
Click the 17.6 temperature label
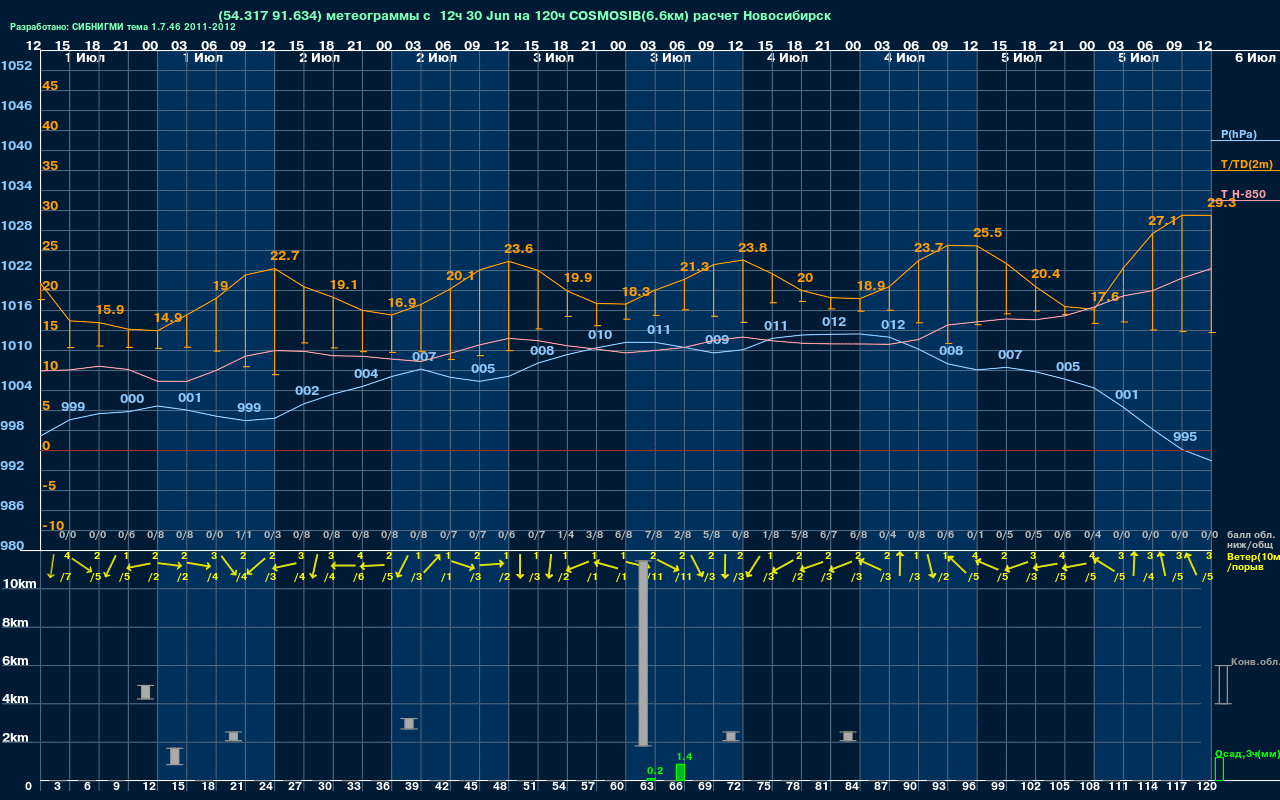[x=1105, y=297]
